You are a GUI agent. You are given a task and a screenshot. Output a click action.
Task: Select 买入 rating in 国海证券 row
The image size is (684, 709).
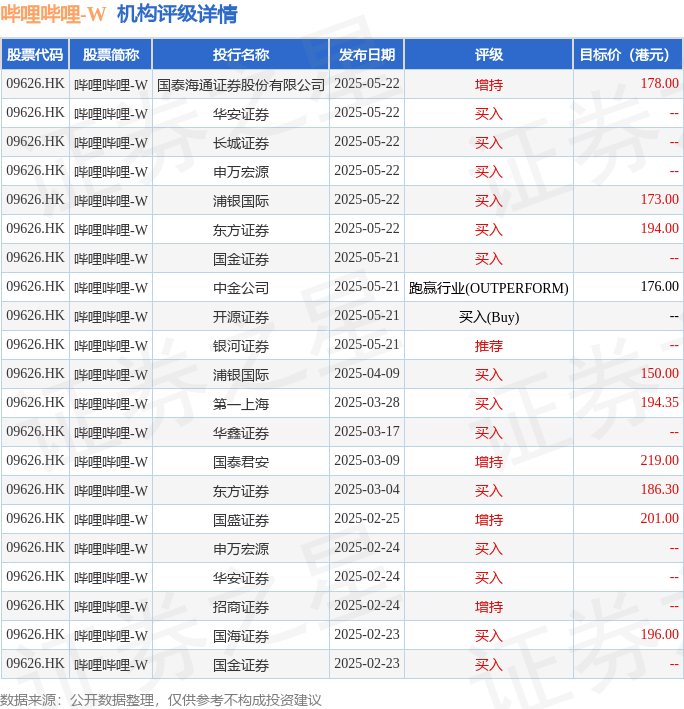489,635
